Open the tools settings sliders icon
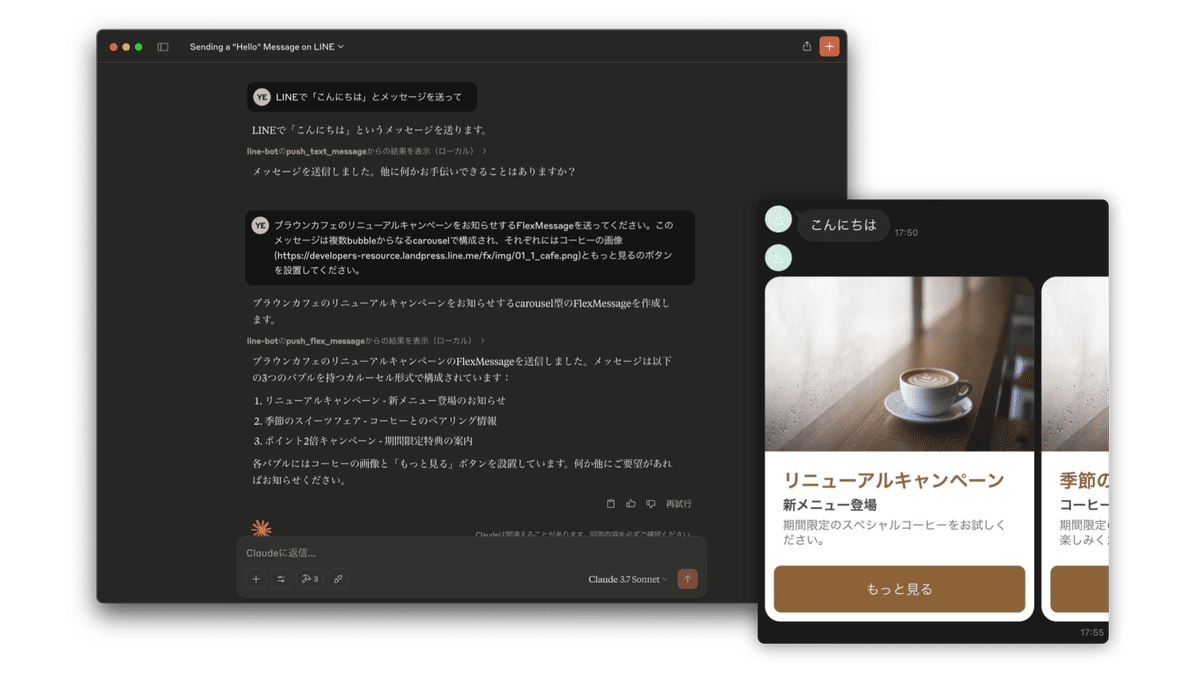Screen dimensions: 1200x675 (x=281, y=579)
